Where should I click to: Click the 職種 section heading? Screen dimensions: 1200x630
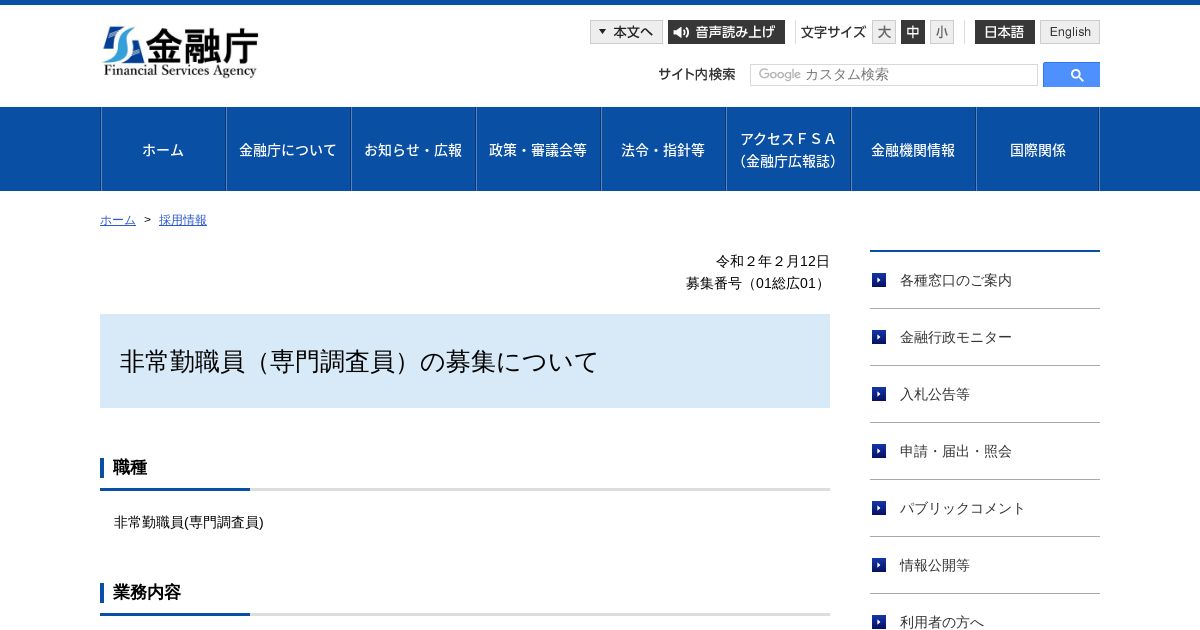point(130,467)
